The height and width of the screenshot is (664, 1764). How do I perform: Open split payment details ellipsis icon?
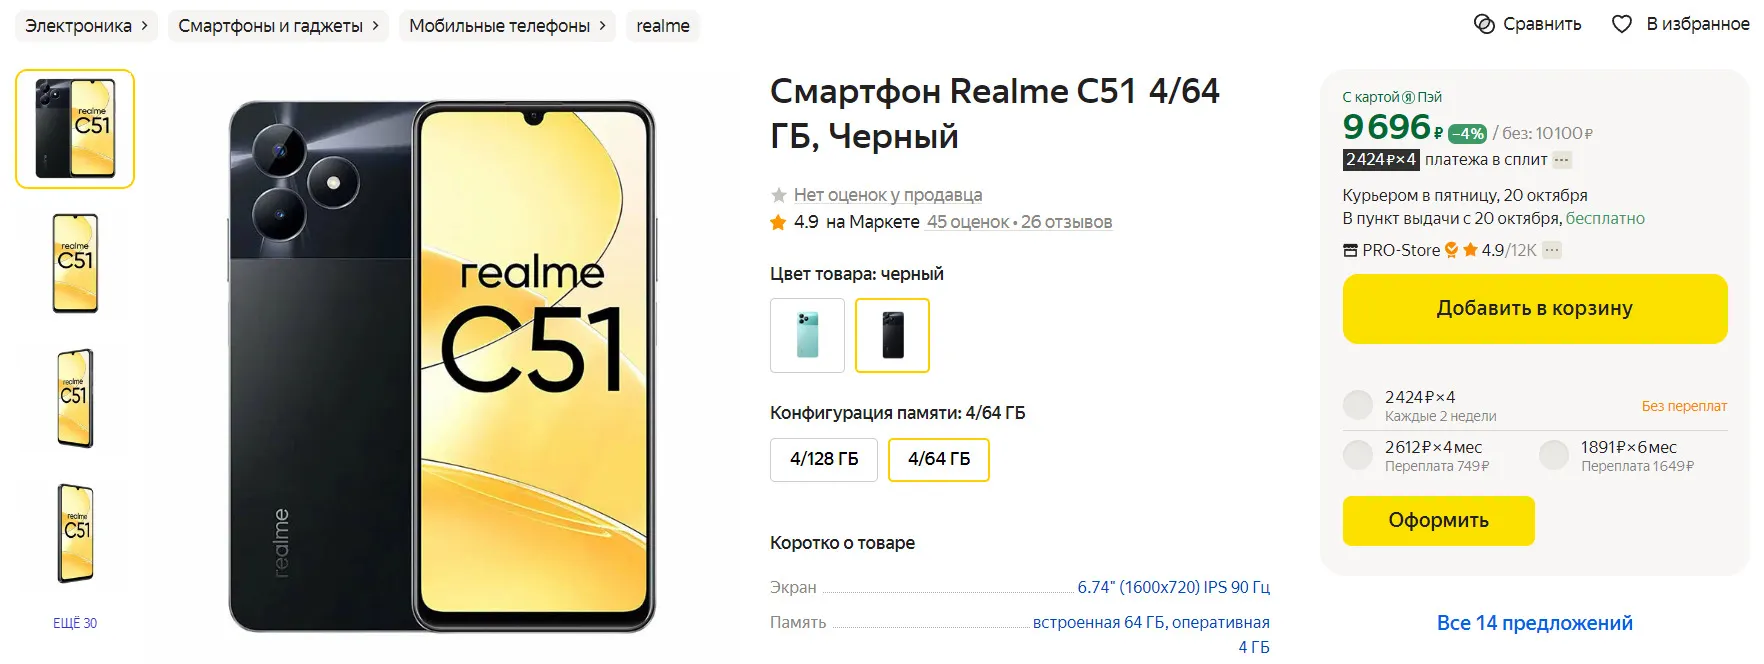tap(1562, 160)
